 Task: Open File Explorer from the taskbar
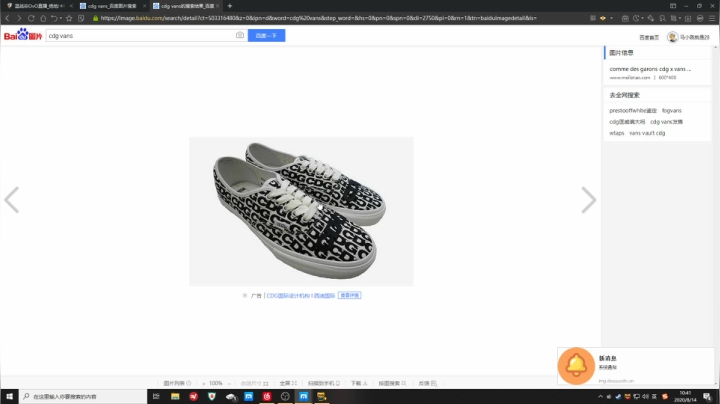point(175,396)
